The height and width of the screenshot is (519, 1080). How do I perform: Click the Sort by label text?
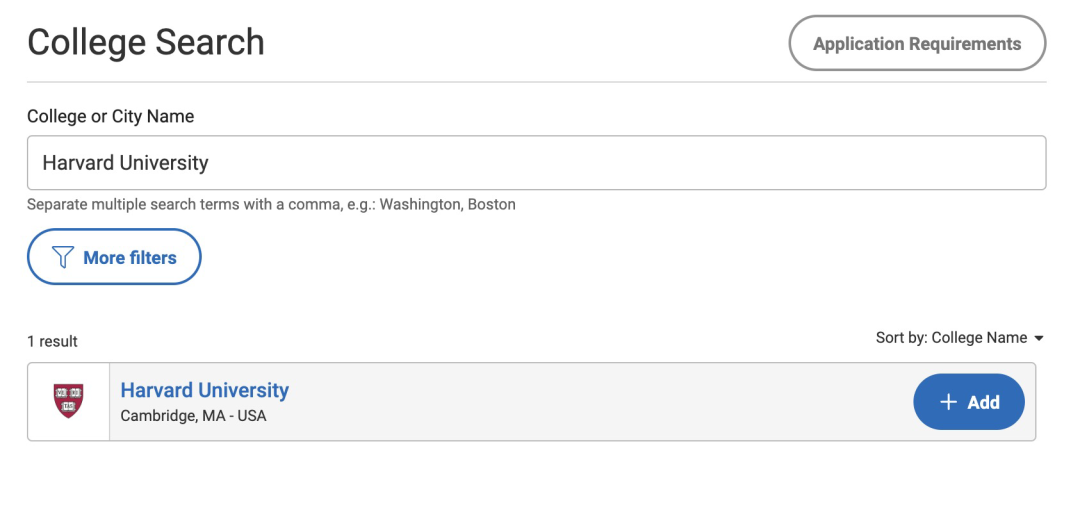click(x=901, y=338)
